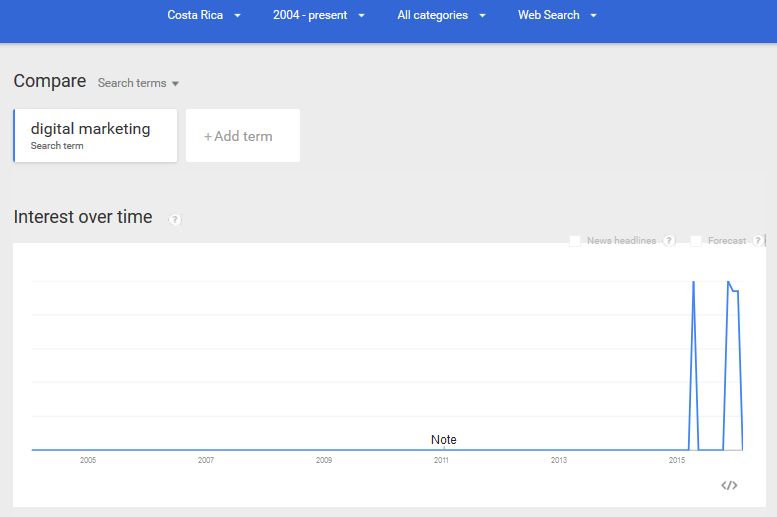777x517 pixels.
Task: Click the blue color bar on term card
Action: (x=14, y=135)
